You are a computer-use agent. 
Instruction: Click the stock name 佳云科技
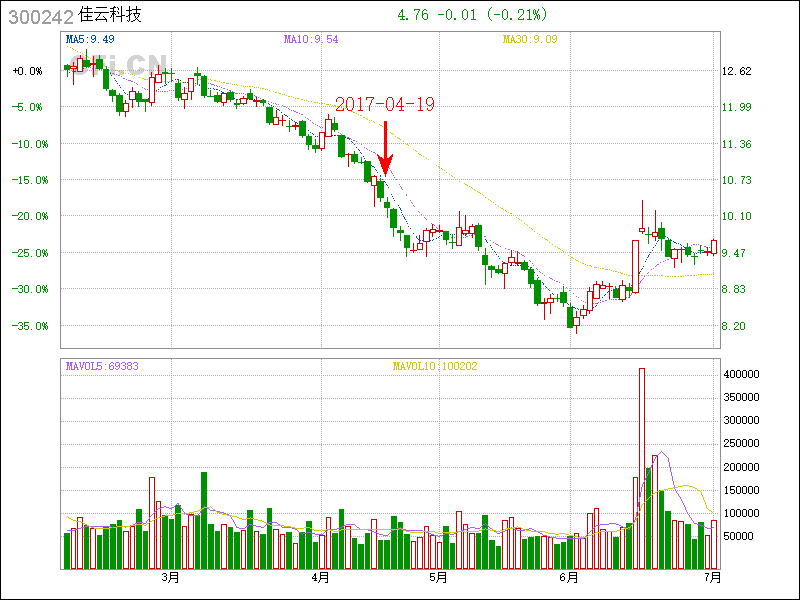[x=110, y=15]
